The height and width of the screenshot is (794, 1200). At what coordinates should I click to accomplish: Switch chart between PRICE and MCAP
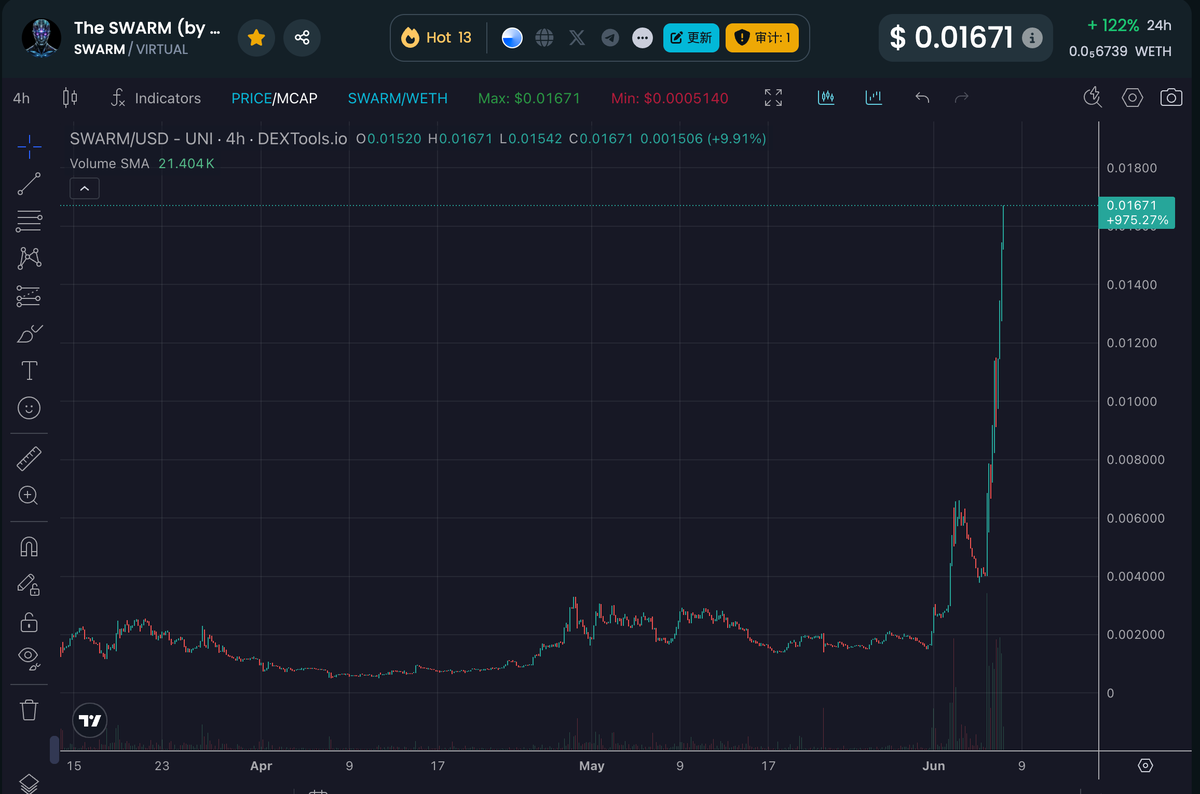(x=274, y=98)
